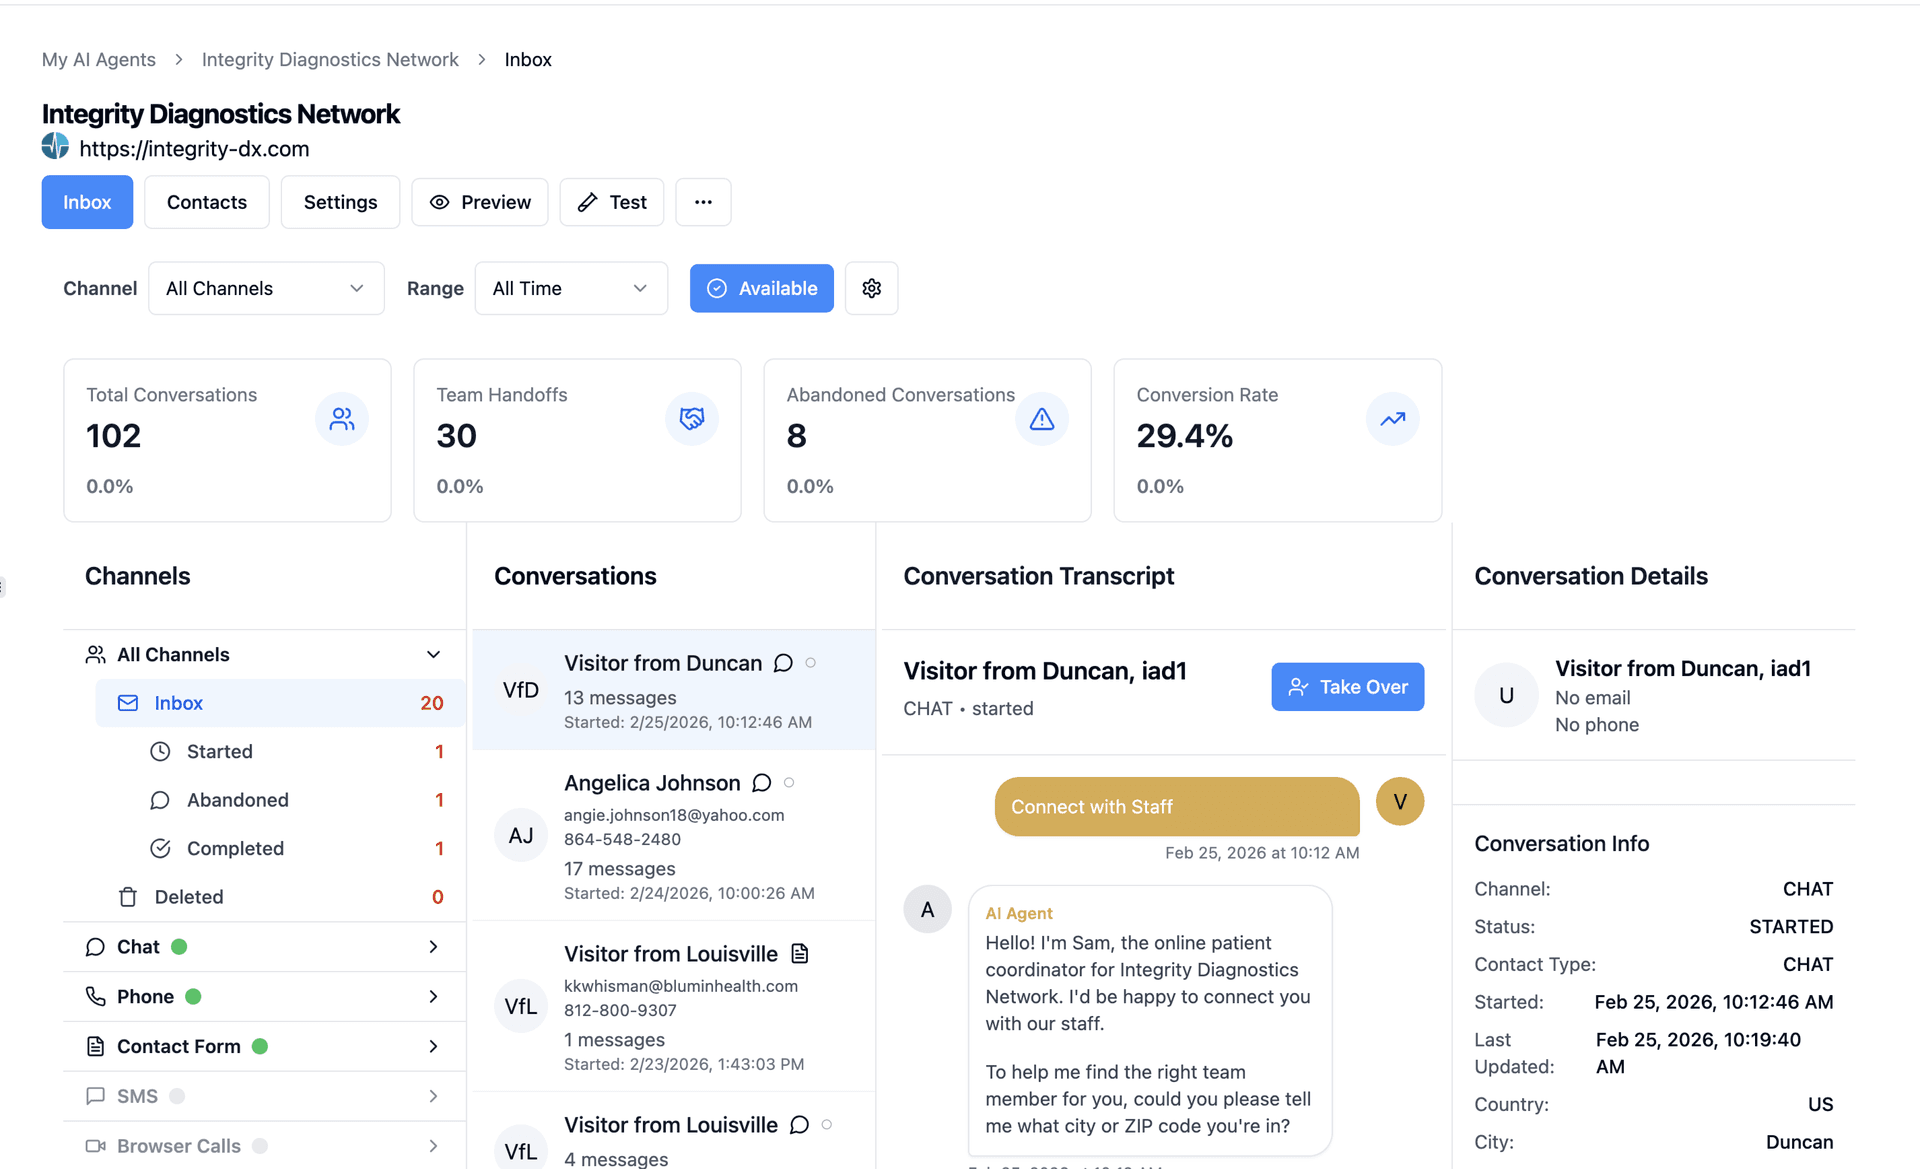Viewport: 1920px width, 1169px height.
Task: Click the Conversion Rate trend arrow icon
Action: [1393, 419]
